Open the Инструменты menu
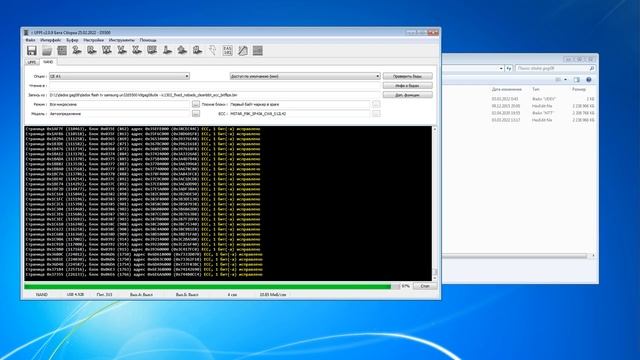This screenshot has width=640, height=360. (121, 40)
